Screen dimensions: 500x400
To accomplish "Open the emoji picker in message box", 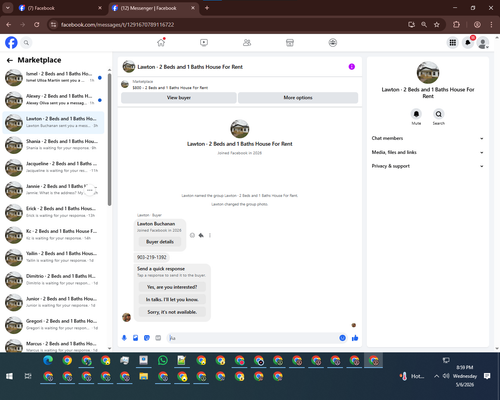I will [x=342, y=338].
